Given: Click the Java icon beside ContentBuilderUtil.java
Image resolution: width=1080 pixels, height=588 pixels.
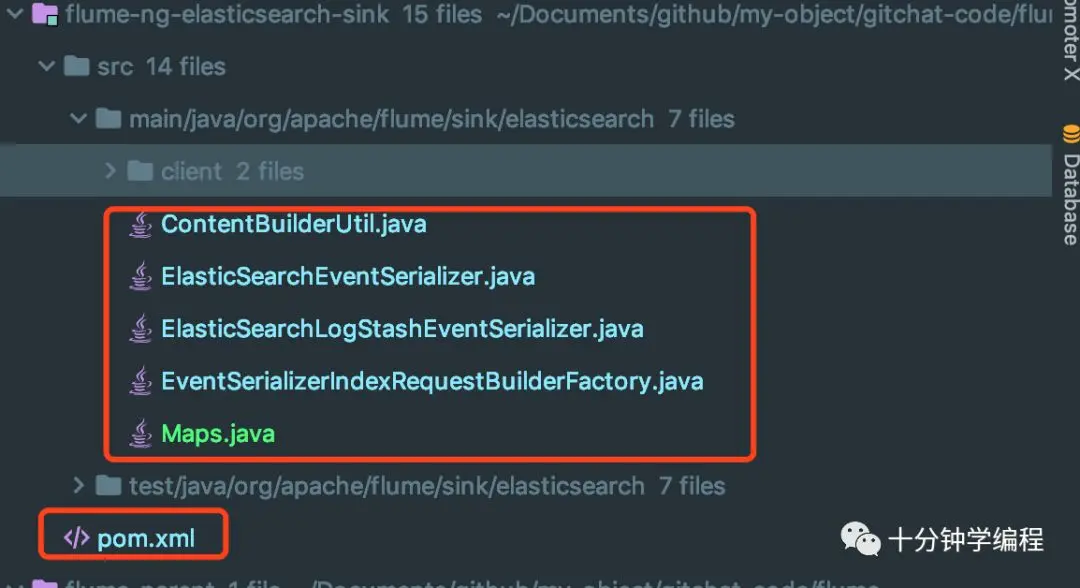Looking at the screenshot, I should tap(140, 224).
